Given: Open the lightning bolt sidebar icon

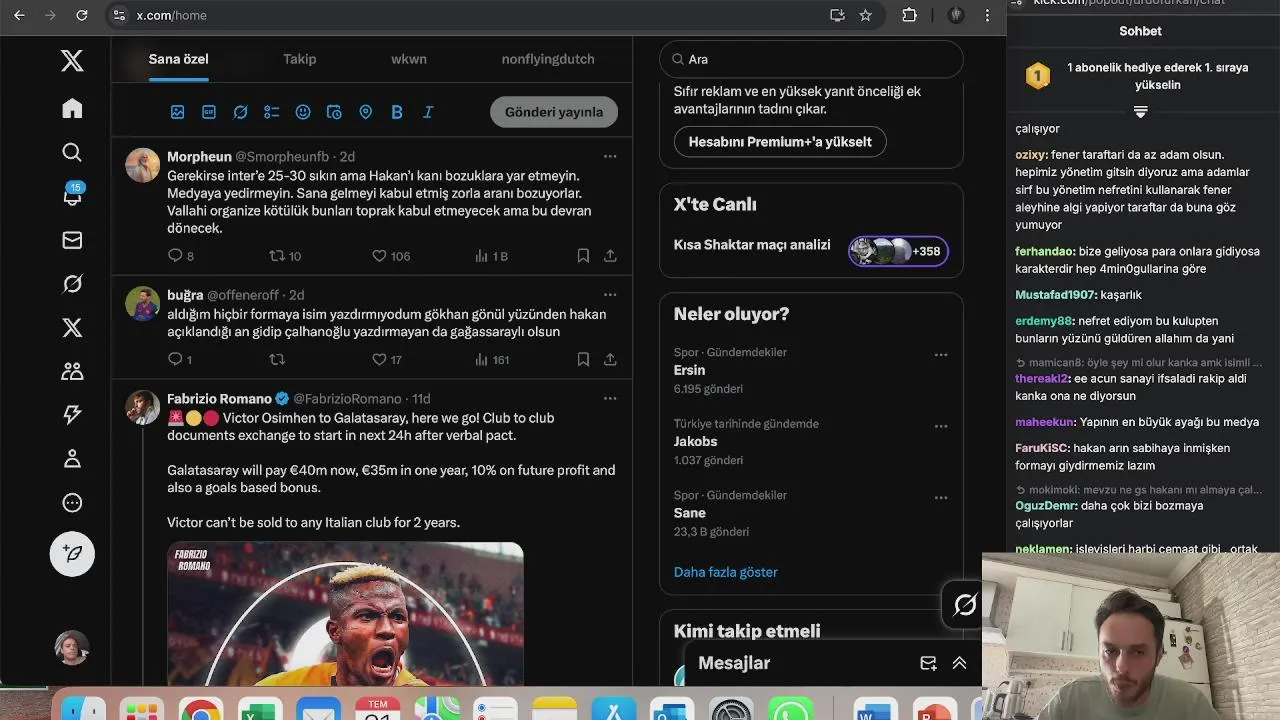Looking at the screenshot, I should point(72,415).
